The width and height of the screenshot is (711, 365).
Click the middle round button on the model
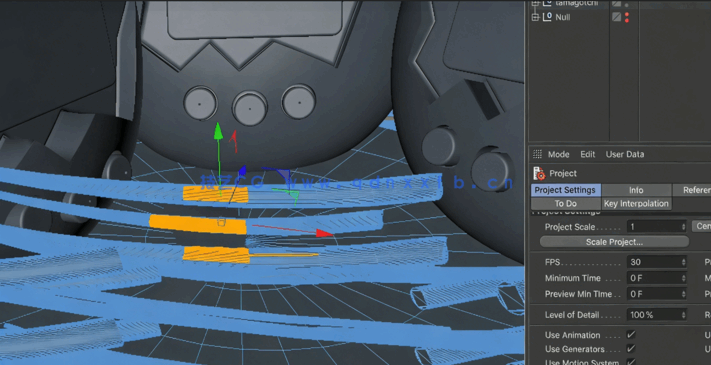tap(250, 108)
